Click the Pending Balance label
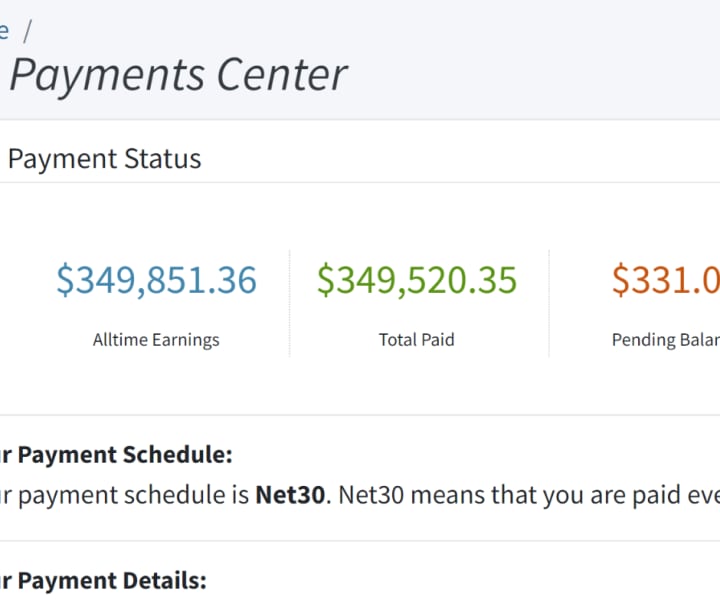This screenshot has height=604, width=720. coord(666,340)
